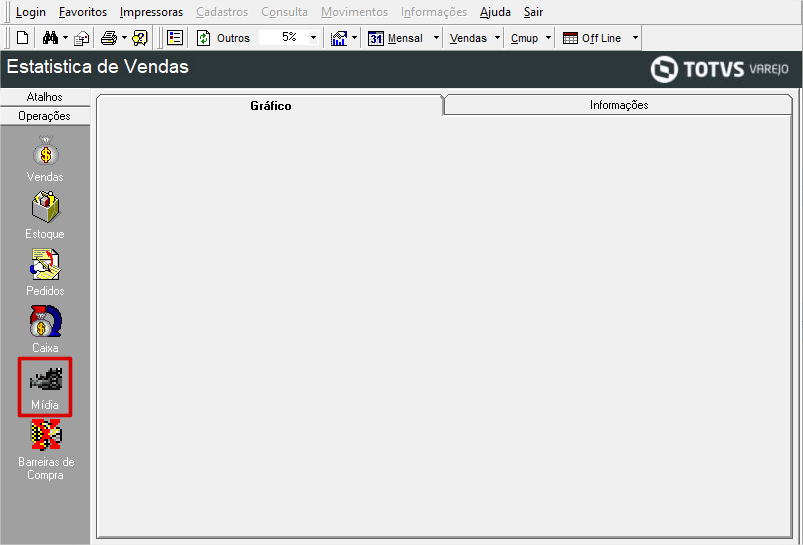Click the document properties icon beside binoculars
Screen dimensions: 803x545
pos(81,38)
